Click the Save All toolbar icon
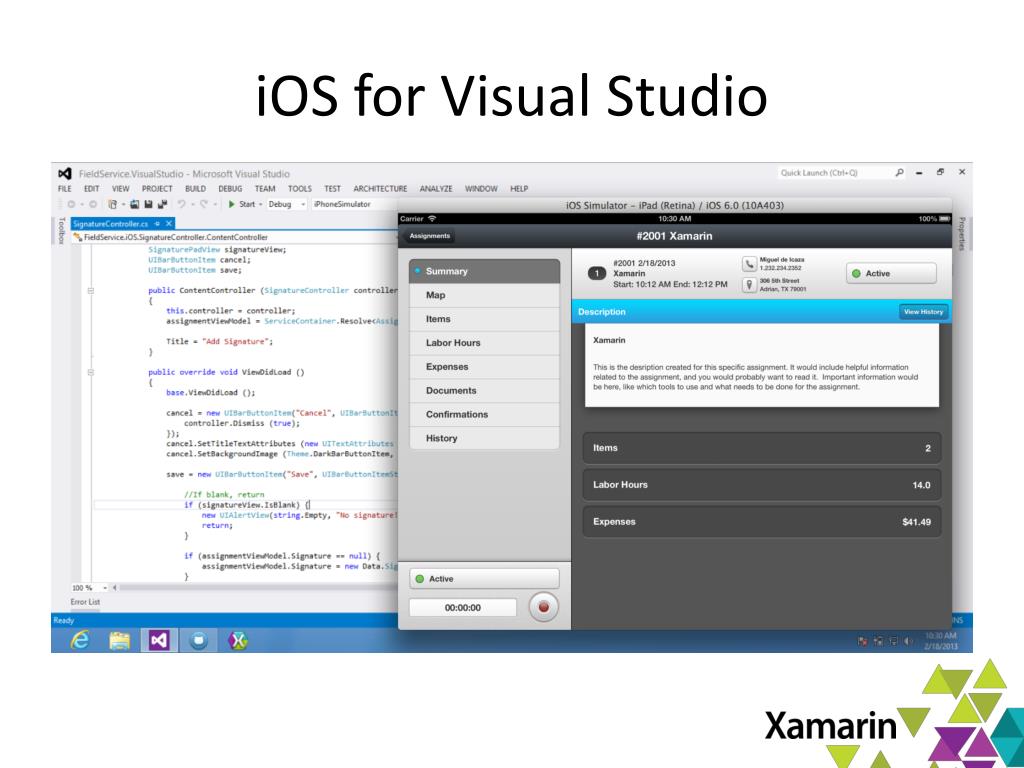 (163, 204)
